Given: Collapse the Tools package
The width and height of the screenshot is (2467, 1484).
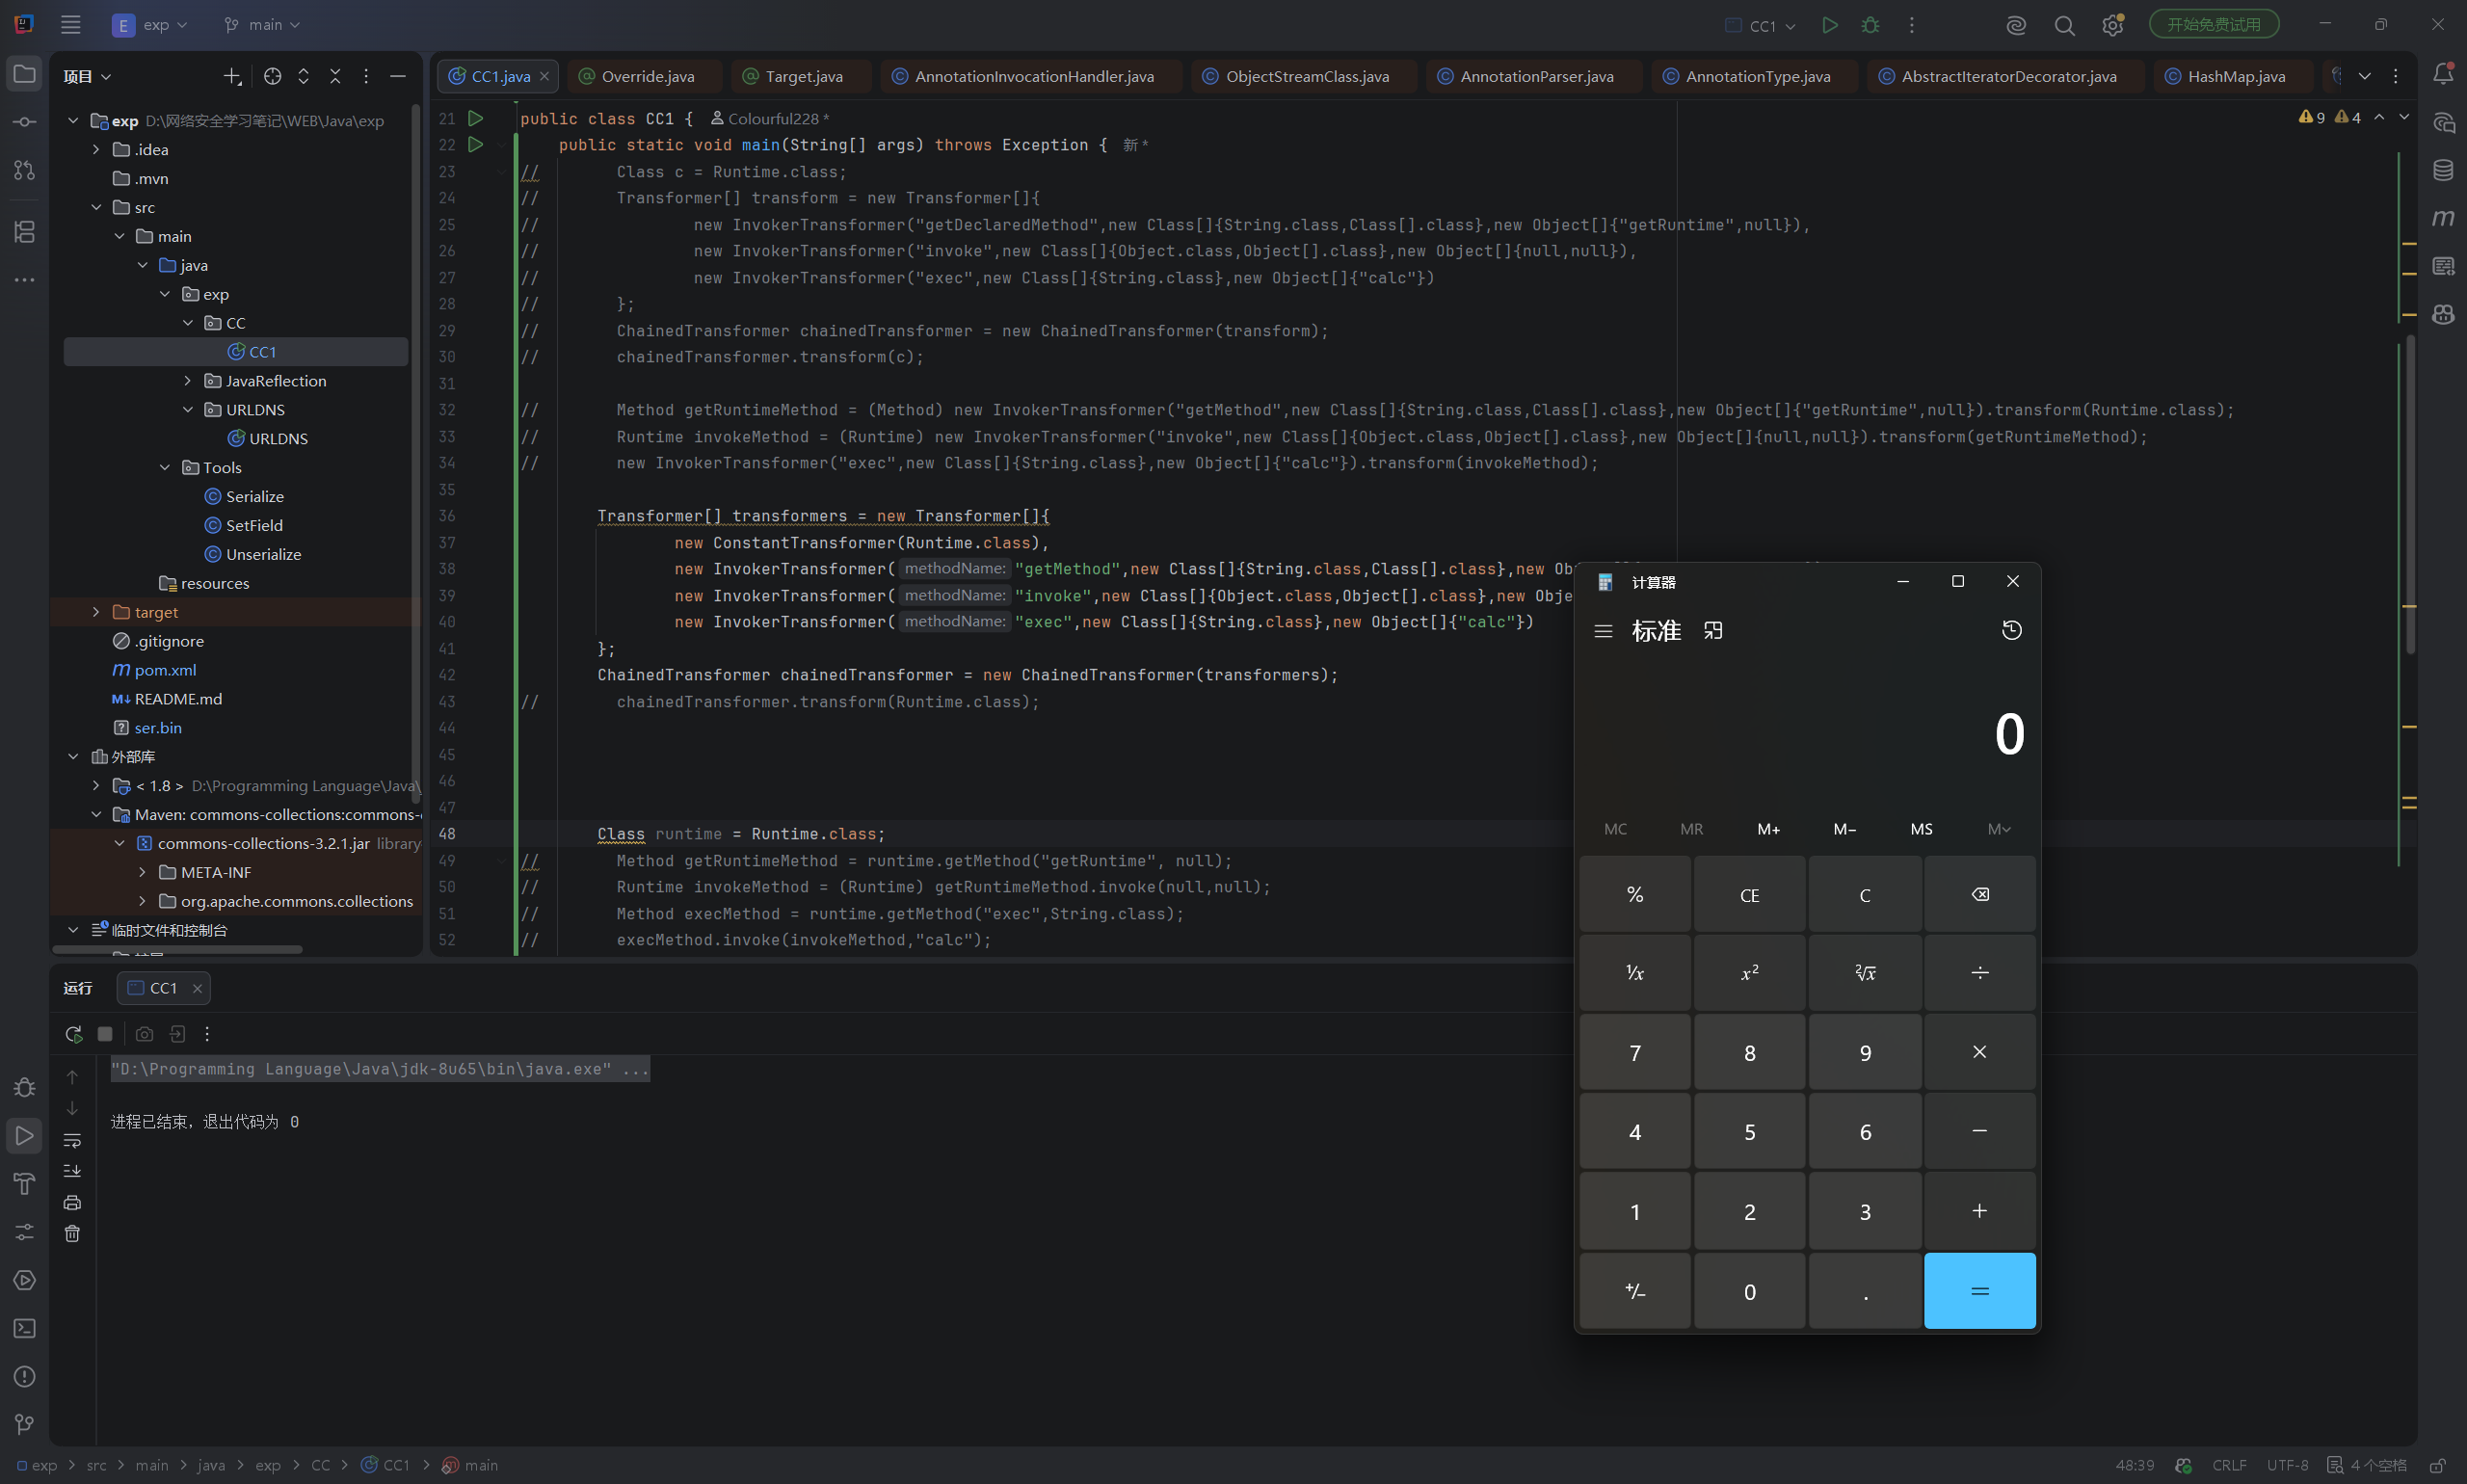Looking at the screenshot, I should point(165,468).
